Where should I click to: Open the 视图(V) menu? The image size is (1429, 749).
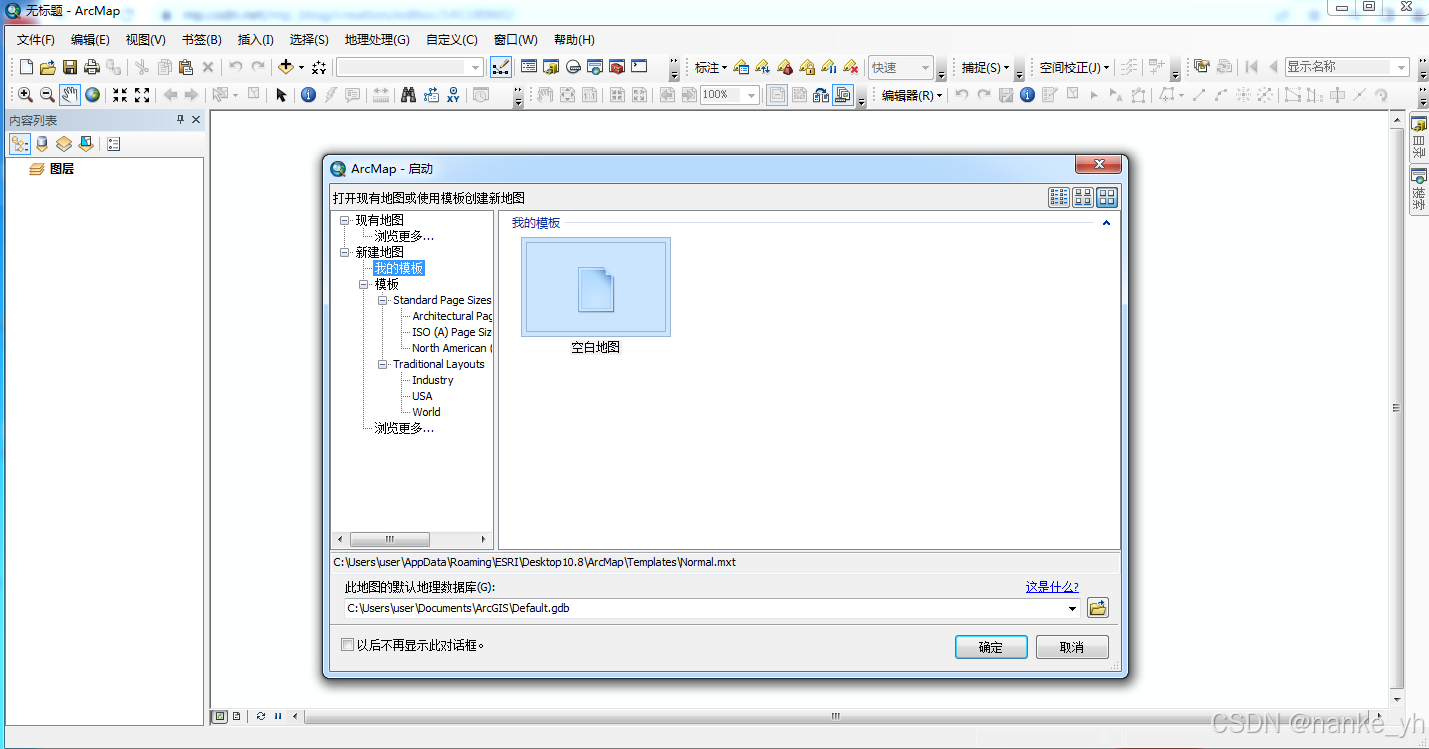tap(146, 40)
